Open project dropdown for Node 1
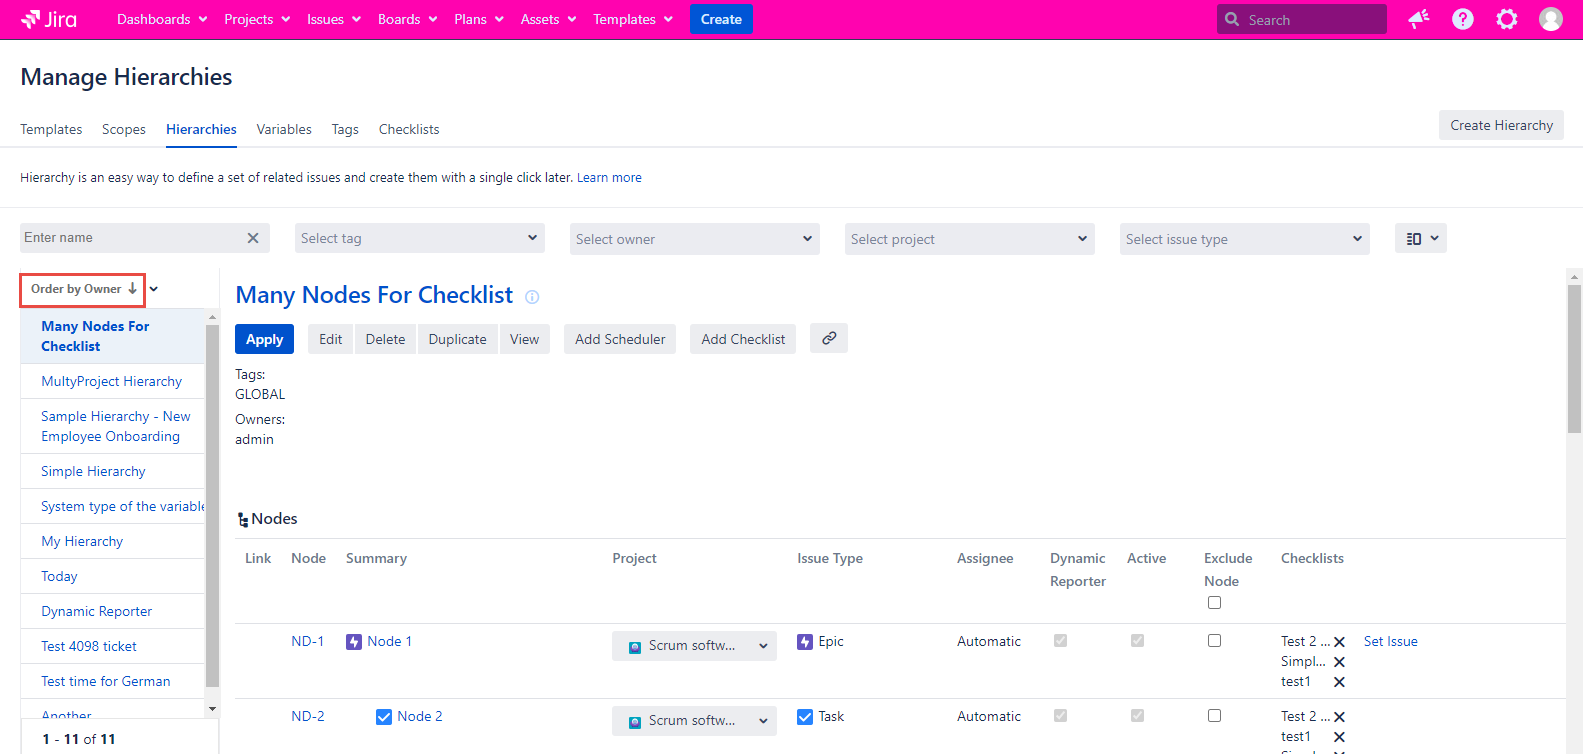This screenshot has height=754, width=1583. click(694, 646)
